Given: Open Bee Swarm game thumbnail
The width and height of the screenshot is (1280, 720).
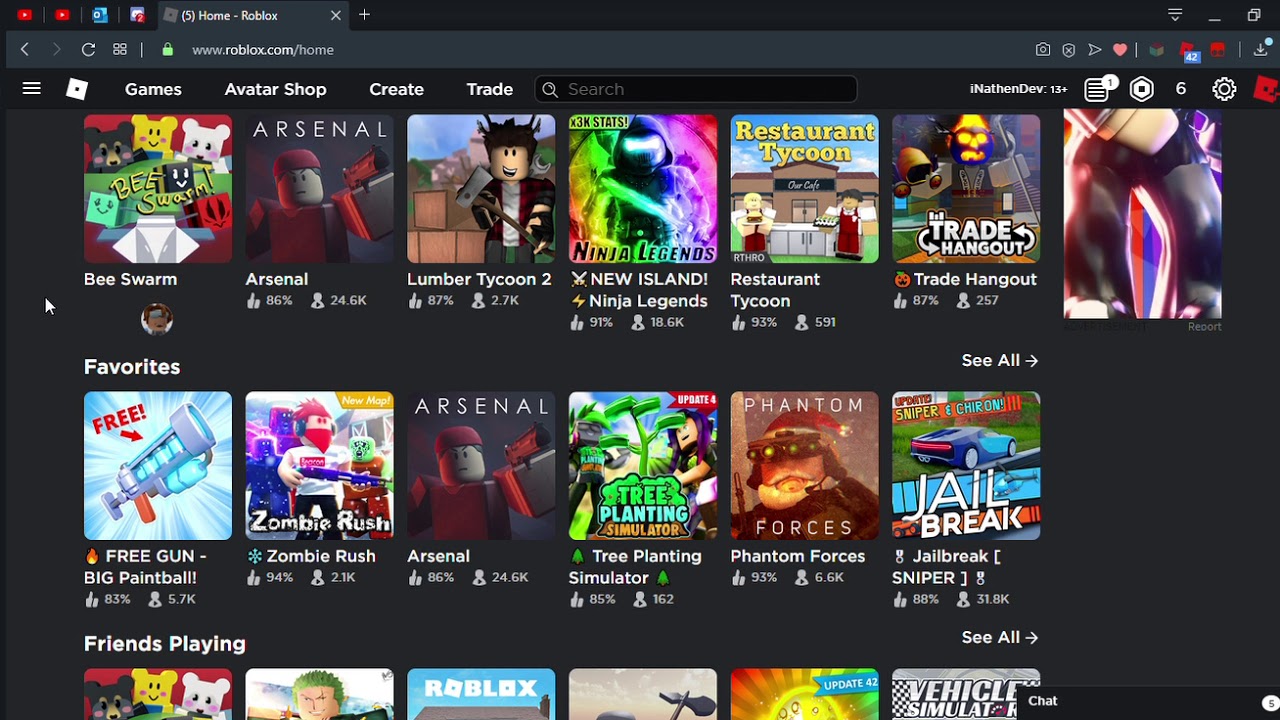Looking at the screenshot, I should click(158, 189).
